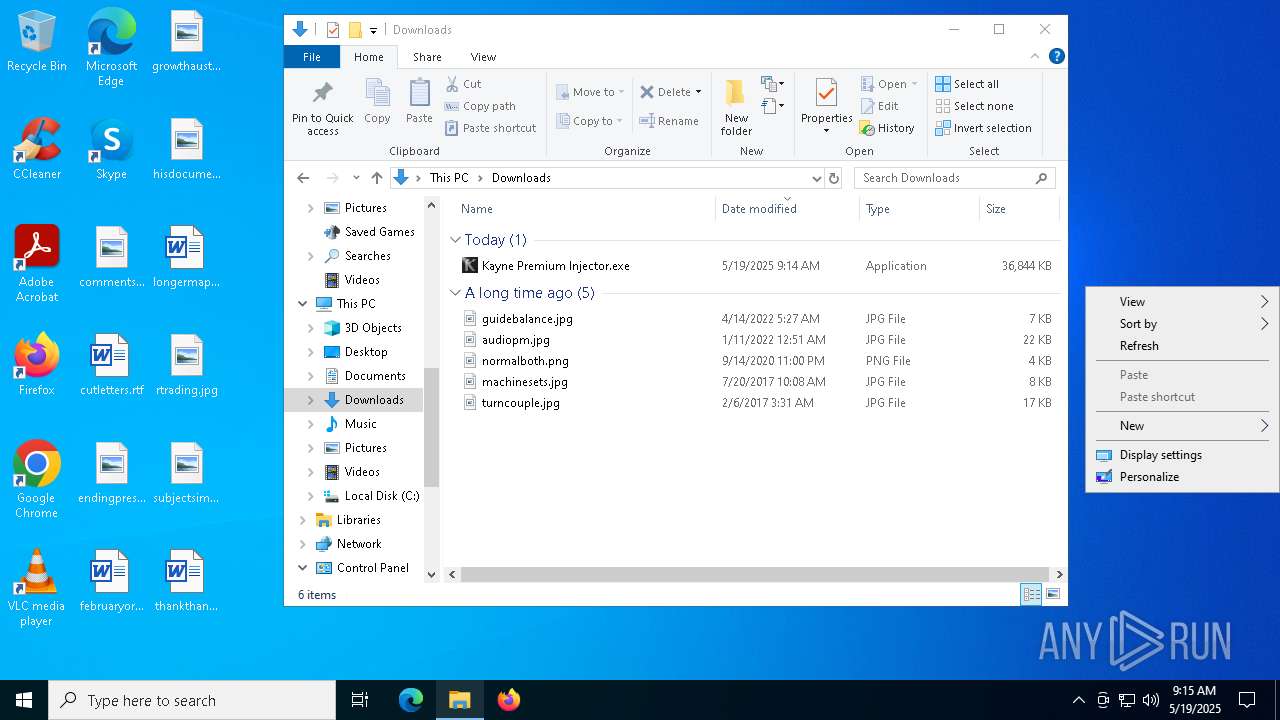Click Select none in ribbon
This screenshot has width=1280, height=720.
974,106
